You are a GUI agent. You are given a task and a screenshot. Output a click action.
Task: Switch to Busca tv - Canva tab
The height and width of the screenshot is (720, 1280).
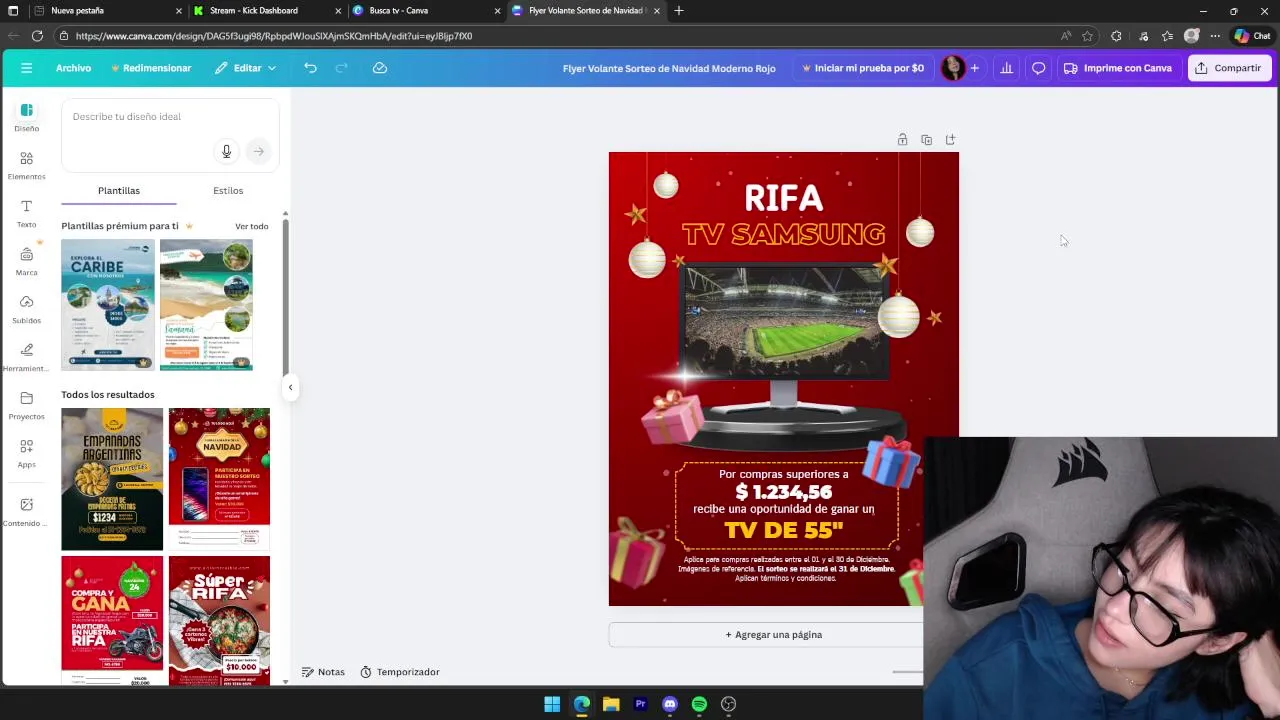(x=425, y=11)
